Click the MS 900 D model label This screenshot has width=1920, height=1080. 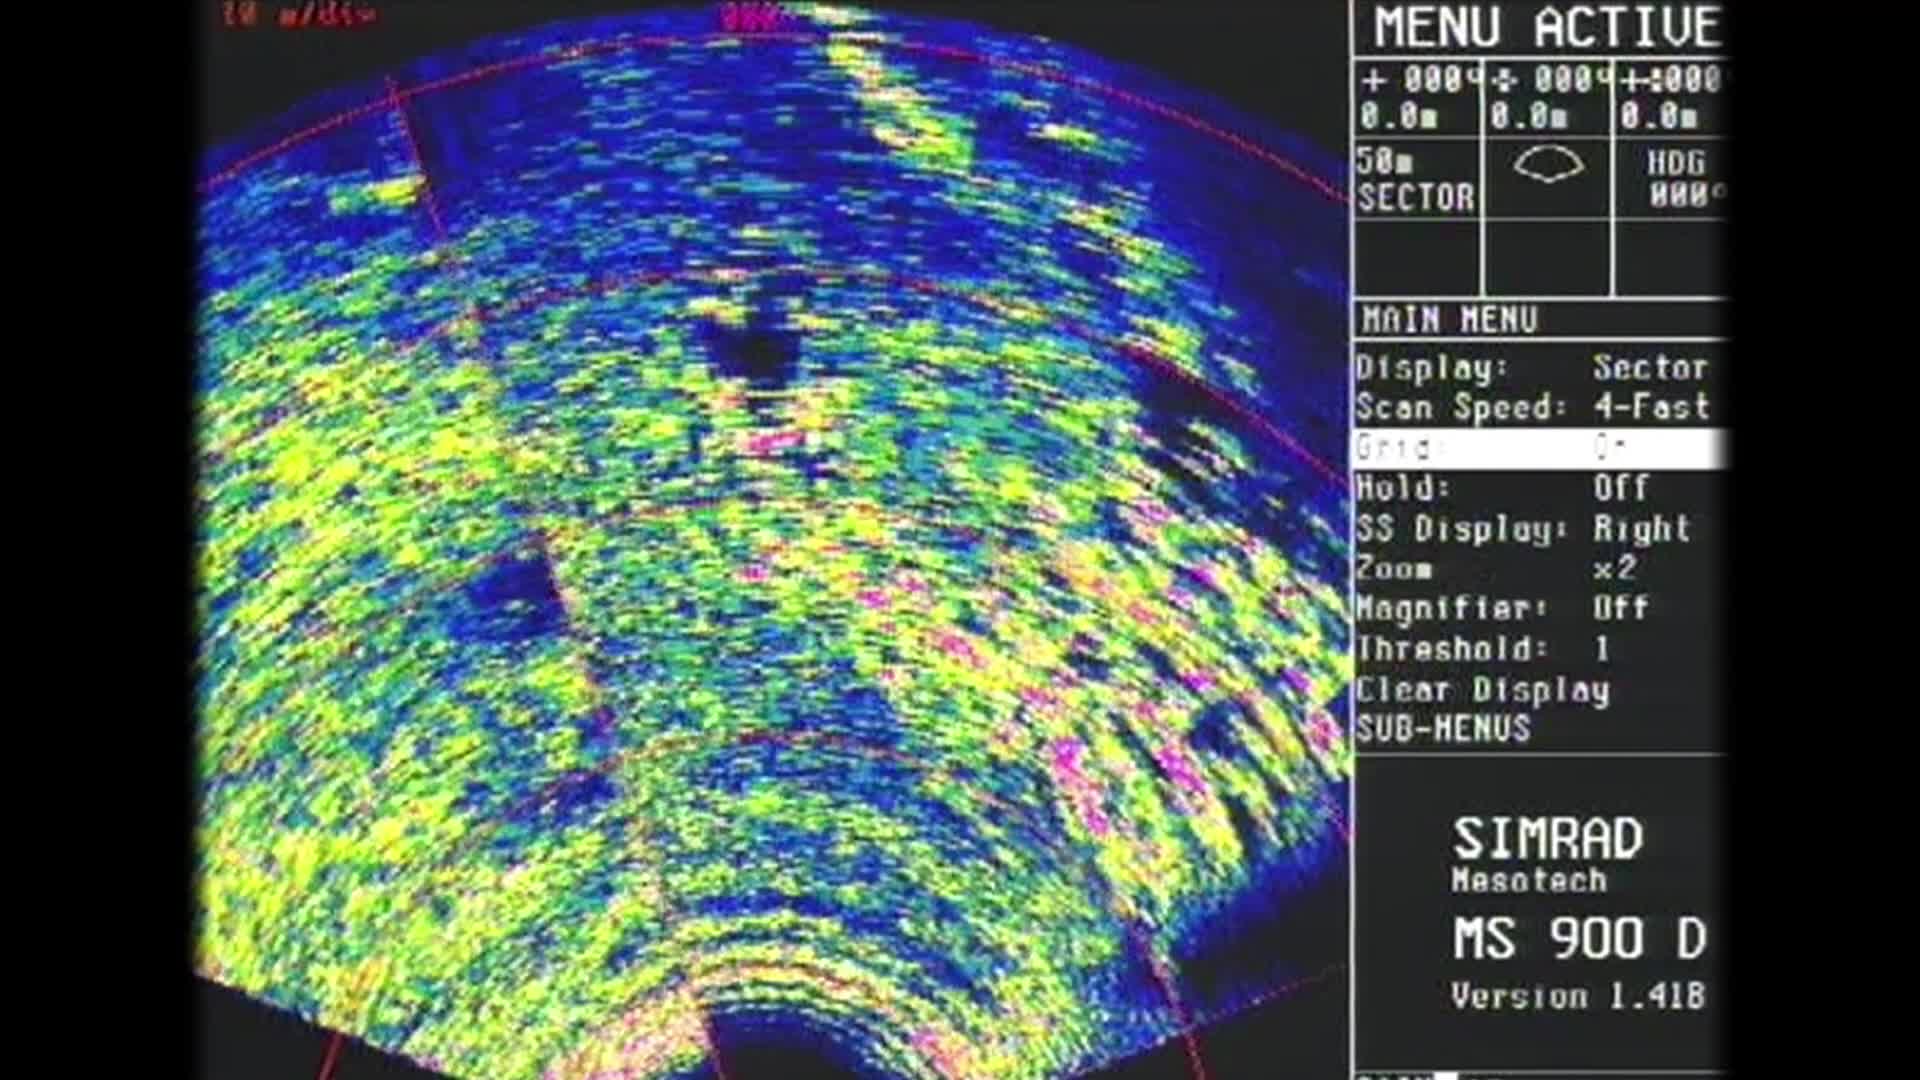tap(1579, 939)
